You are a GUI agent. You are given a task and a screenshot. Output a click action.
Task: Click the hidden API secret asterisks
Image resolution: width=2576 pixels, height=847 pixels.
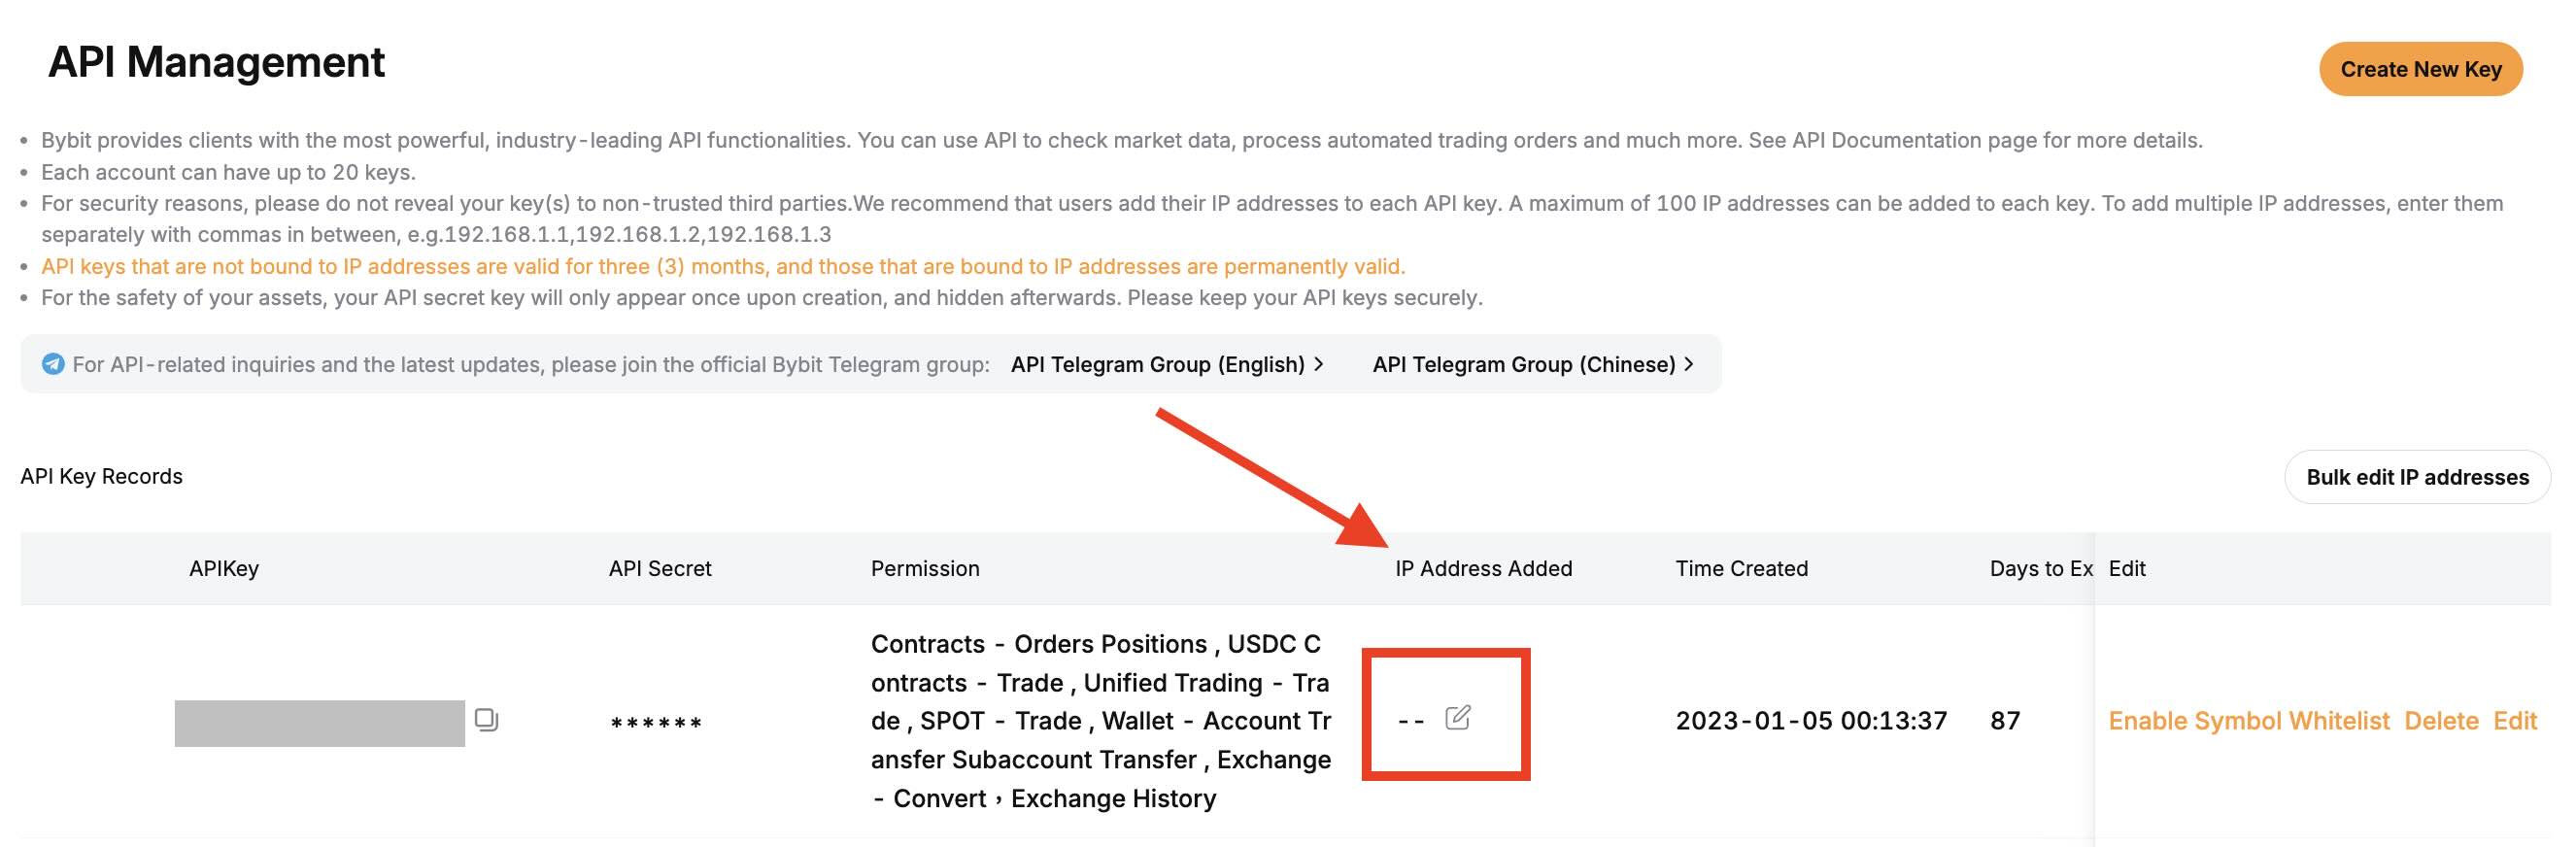[x=656, y=723]
